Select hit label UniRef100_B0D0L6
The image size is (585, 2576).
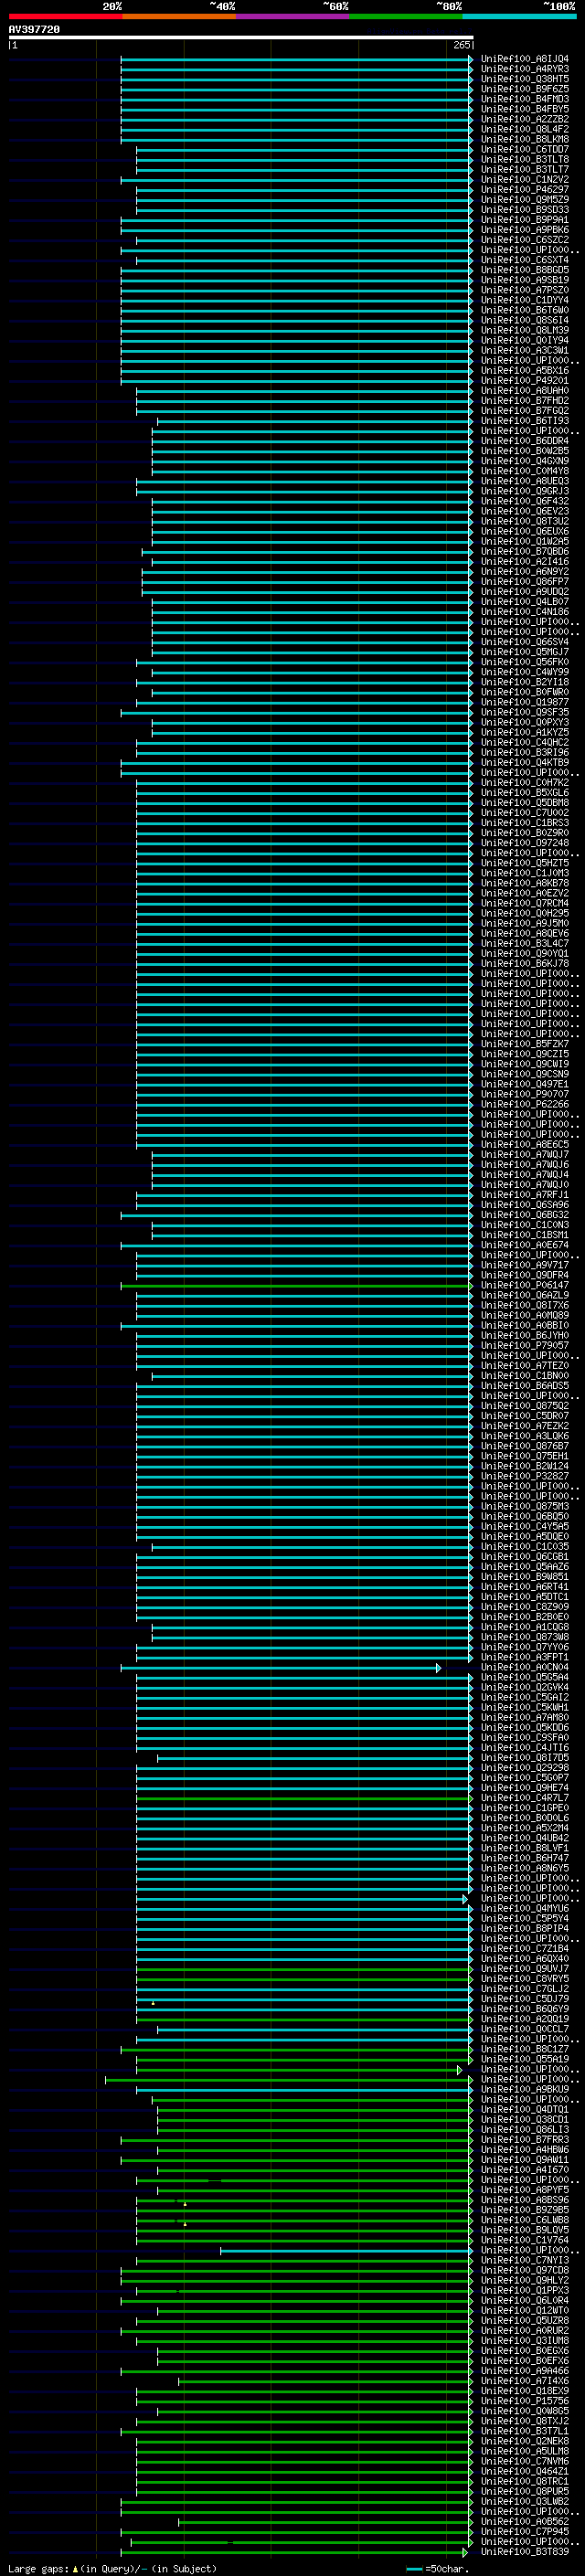point(525,1818)
